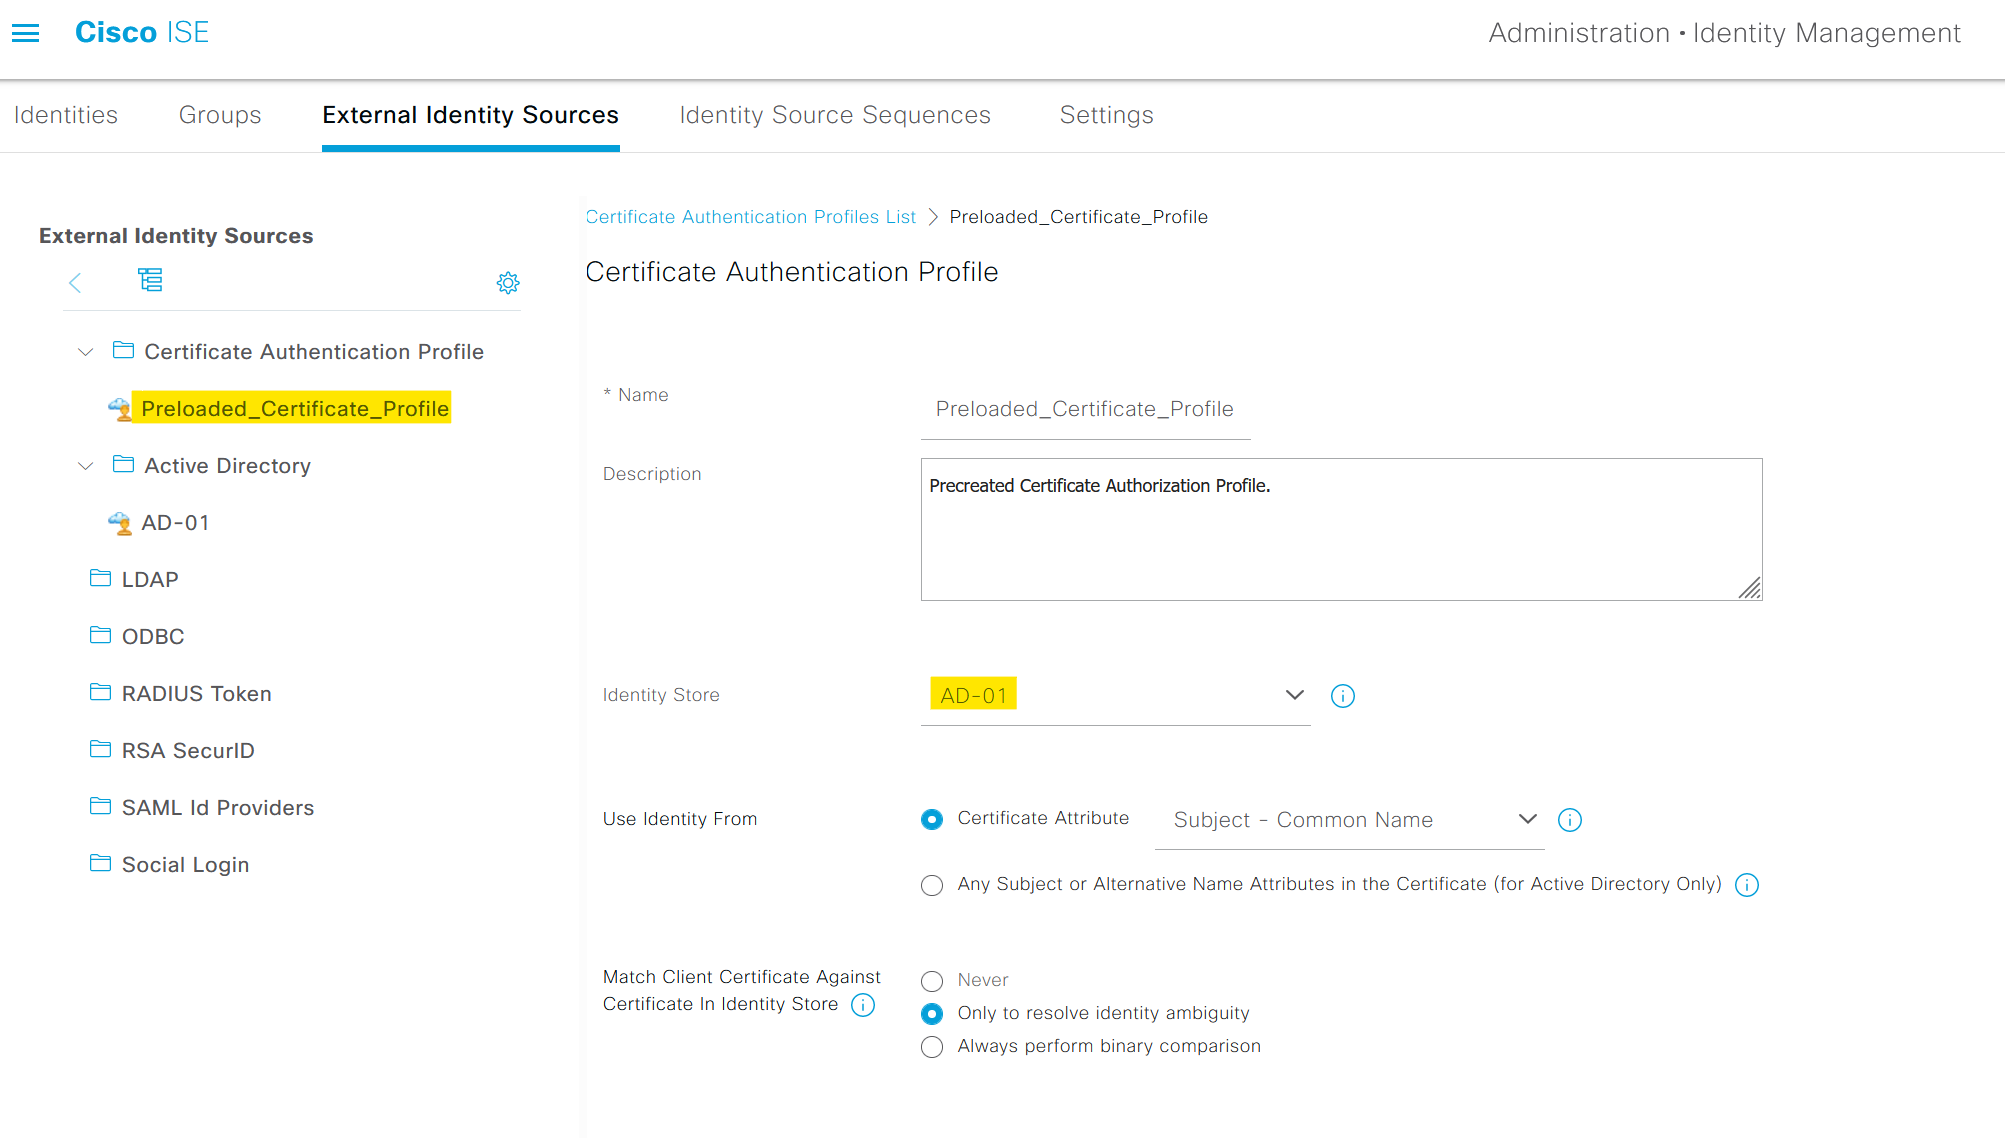Click the info icon after Active Directory Only option
This screenshot has width=2005, height=1138.
[1747, 885]
